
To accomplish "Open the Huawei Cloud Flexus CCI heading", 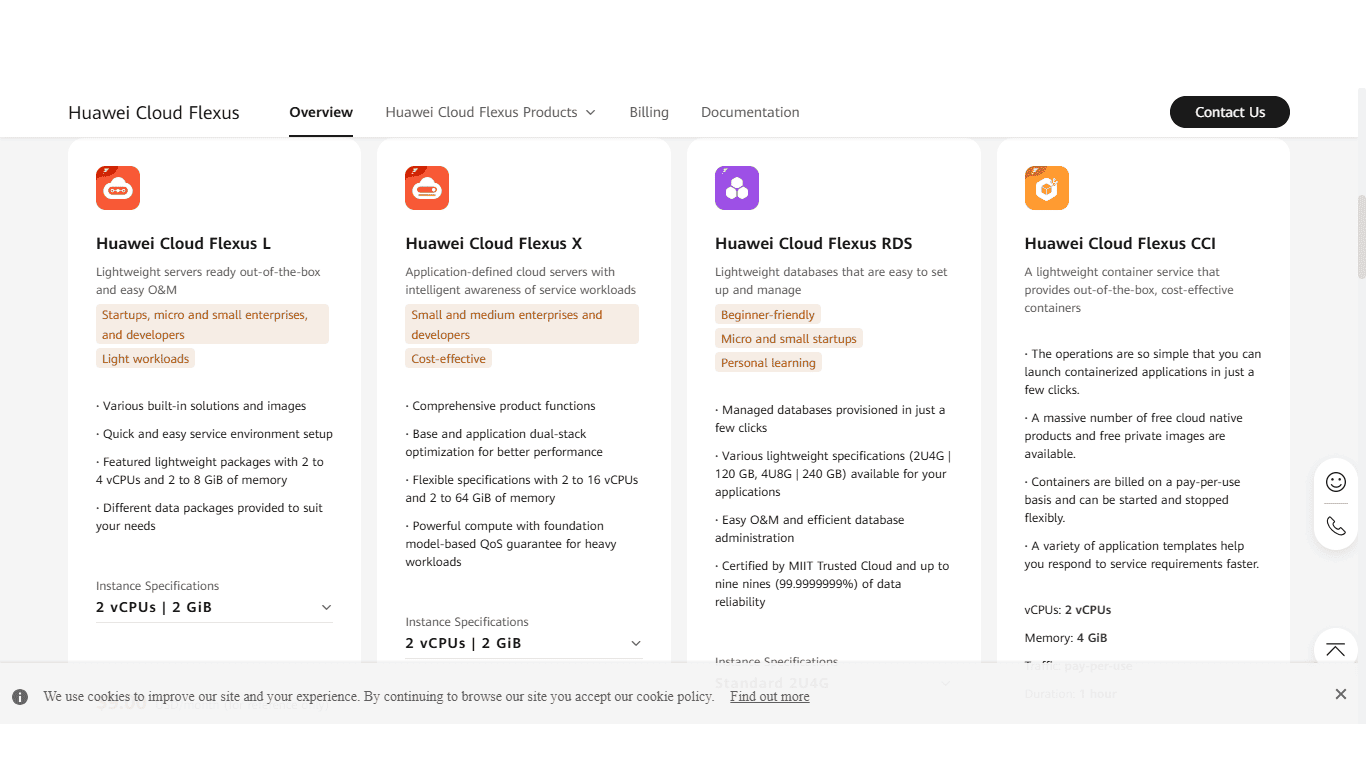I will pos(1120,243).
